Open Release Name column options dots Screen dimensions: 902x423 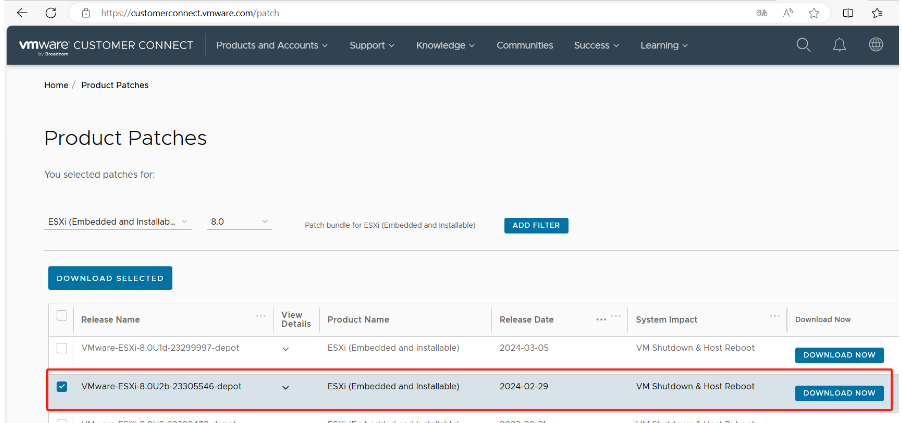[x=261, y=315]
